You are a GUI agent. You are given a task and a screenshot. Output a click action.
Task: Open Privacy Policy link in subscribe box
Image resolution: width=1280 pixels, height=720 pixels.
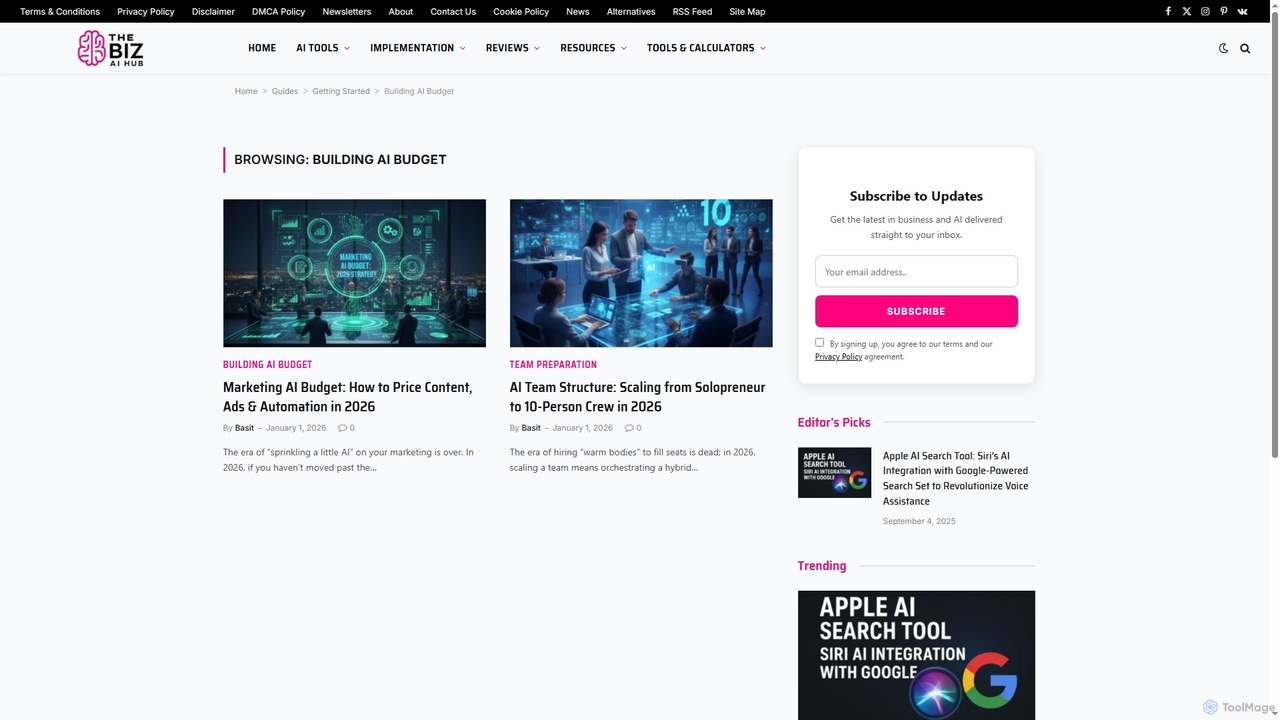[x=838, y=357]
